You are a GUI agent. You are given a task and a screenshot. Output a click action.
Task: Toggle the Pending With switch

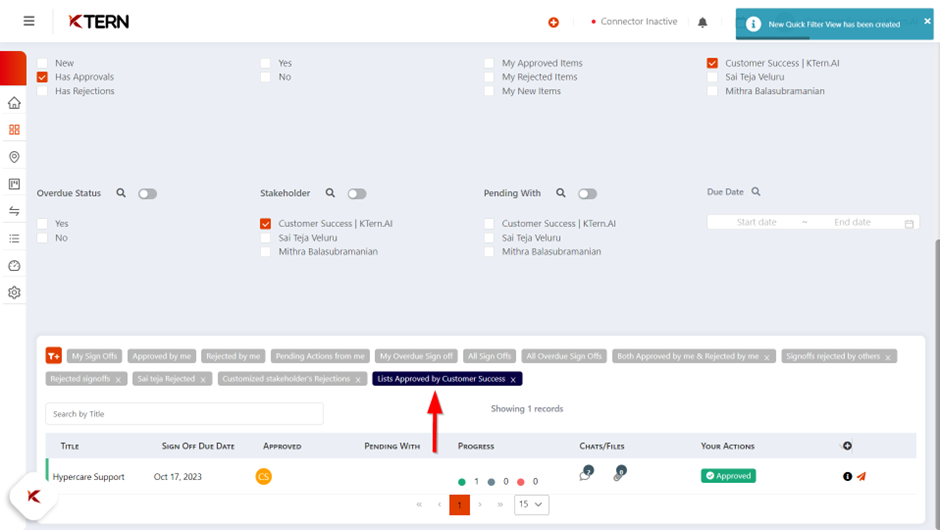point(588,194)
